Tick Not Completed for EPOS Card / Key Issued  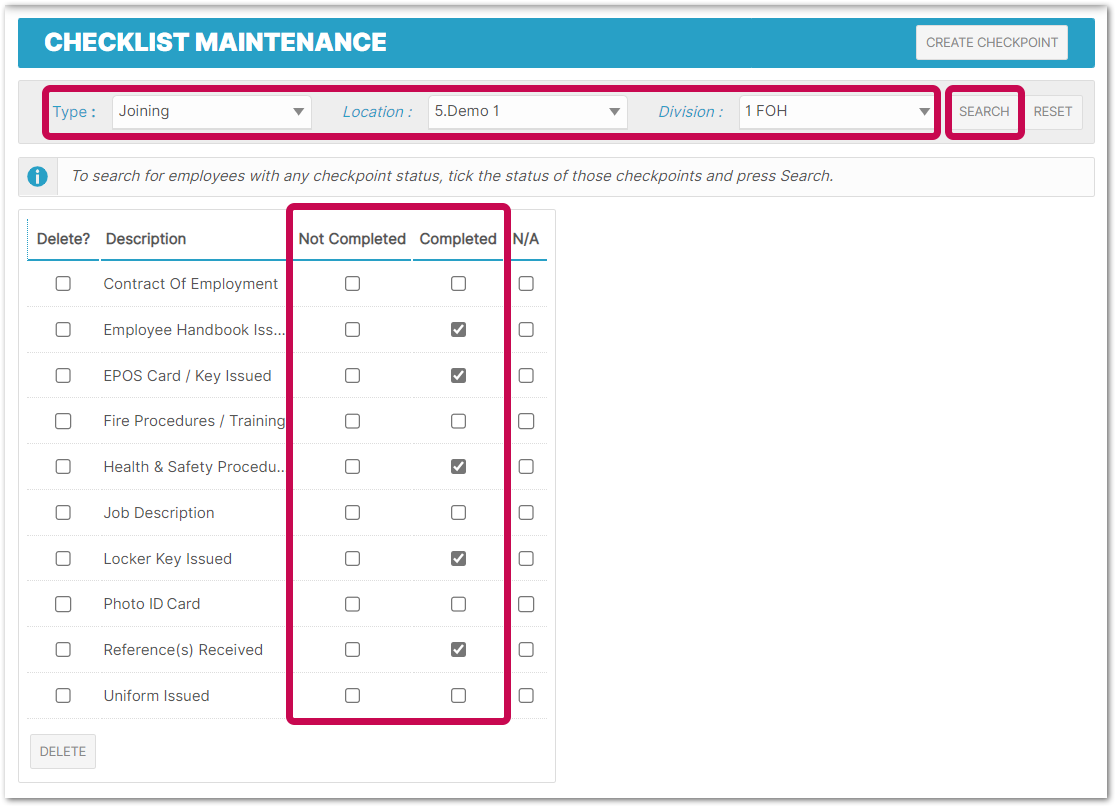352,376
